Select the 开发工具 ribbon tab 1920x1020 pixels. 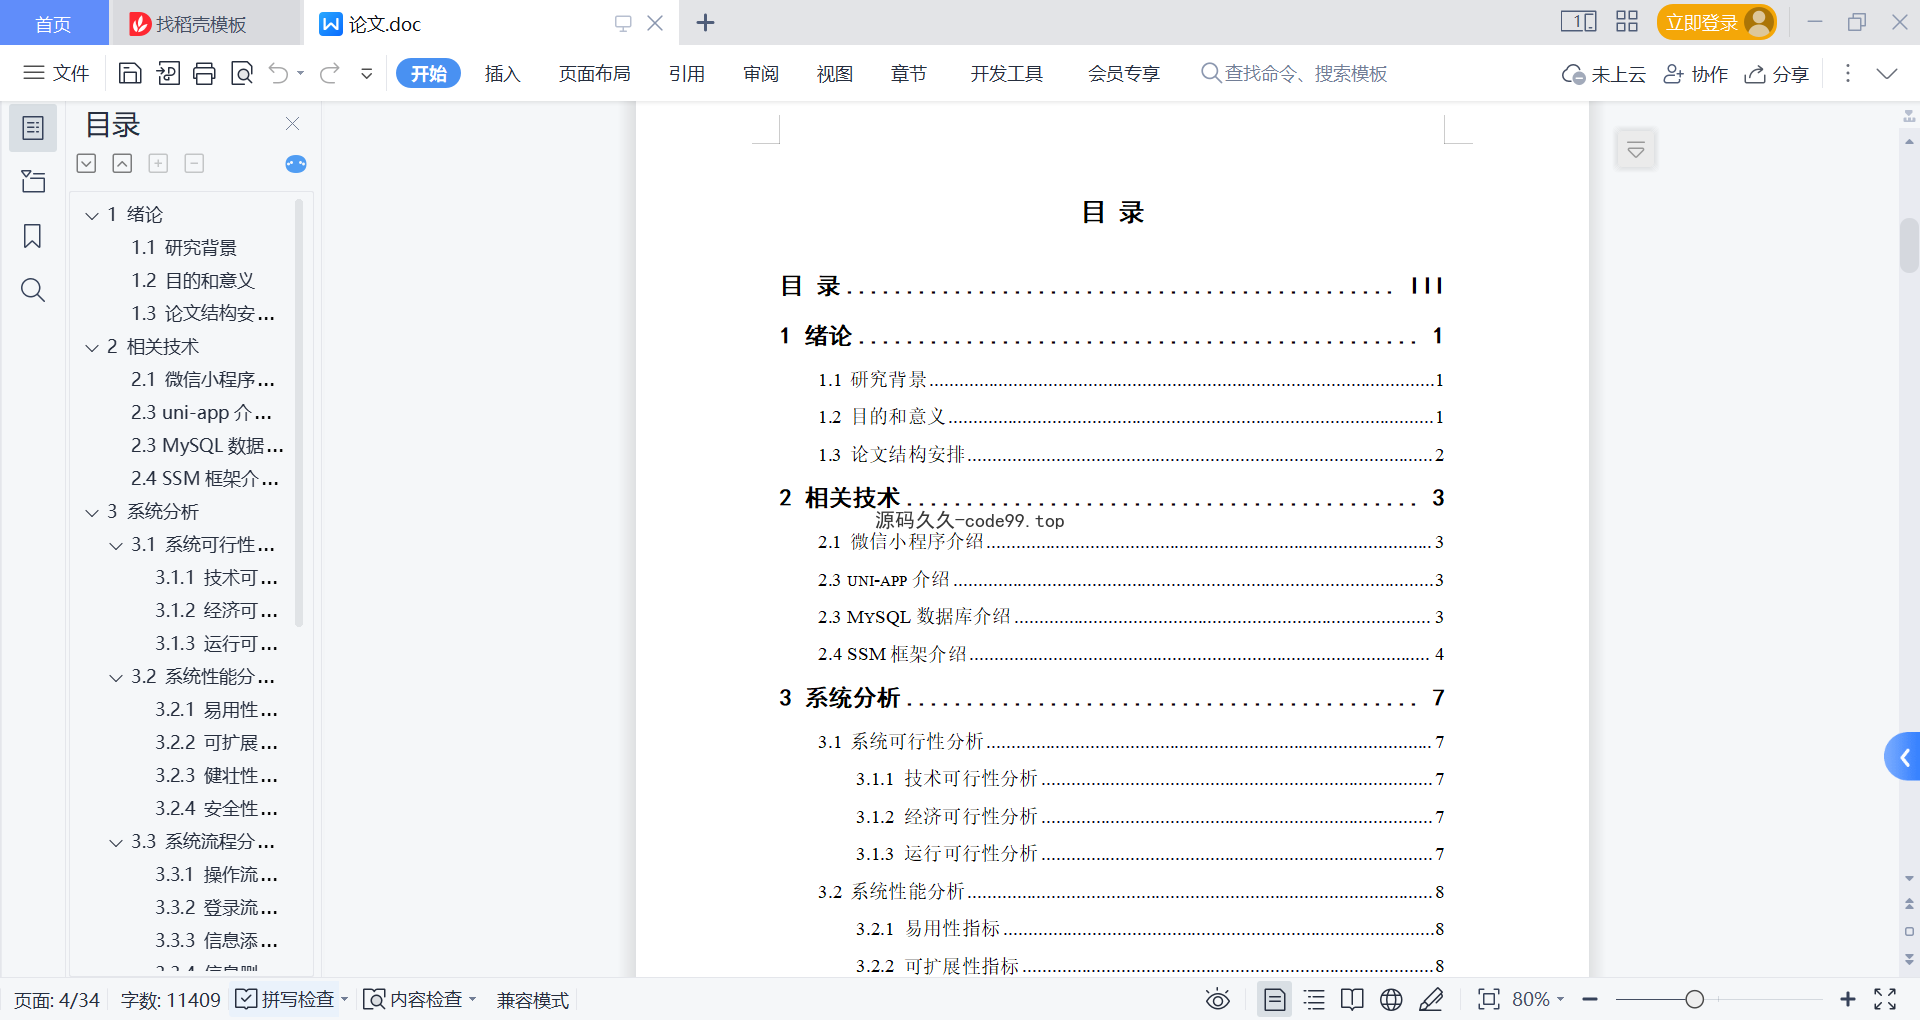1006,73
